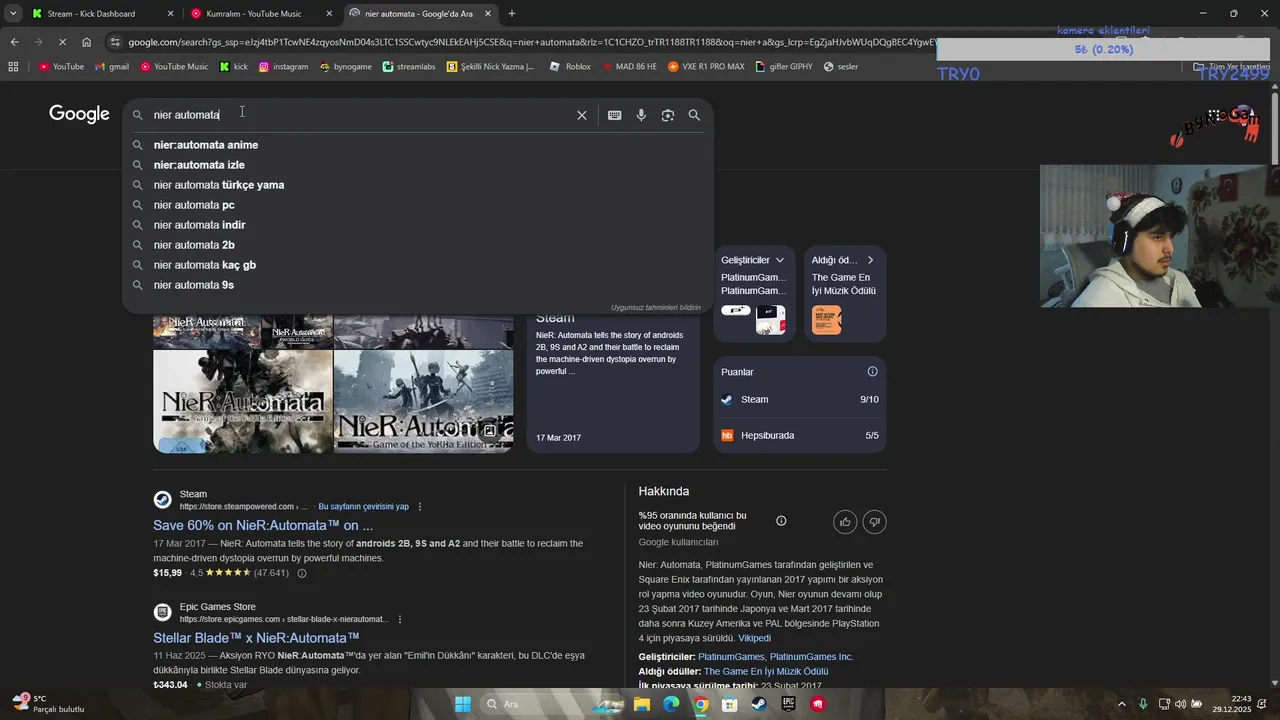Screen dimensions: 1280x720
Task: Open the on-screen keyboard input tool
Action: [x=614, y=115]
